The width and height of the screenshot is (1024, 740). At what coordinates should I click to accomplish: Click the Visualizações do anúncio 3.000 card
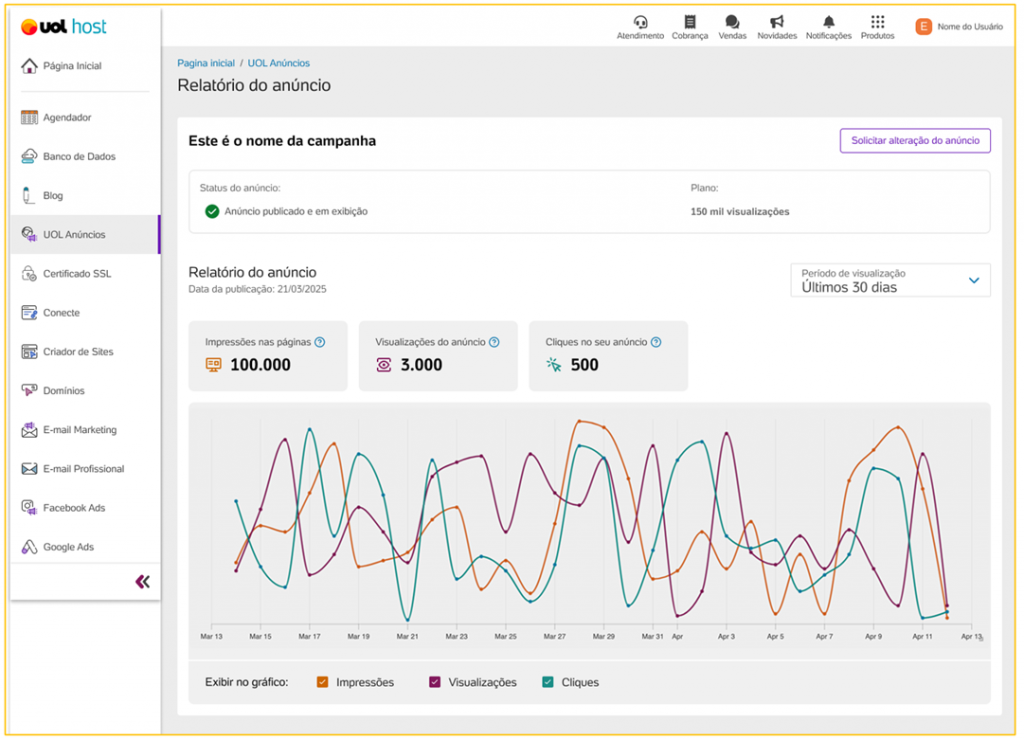[x=438, y=356]
